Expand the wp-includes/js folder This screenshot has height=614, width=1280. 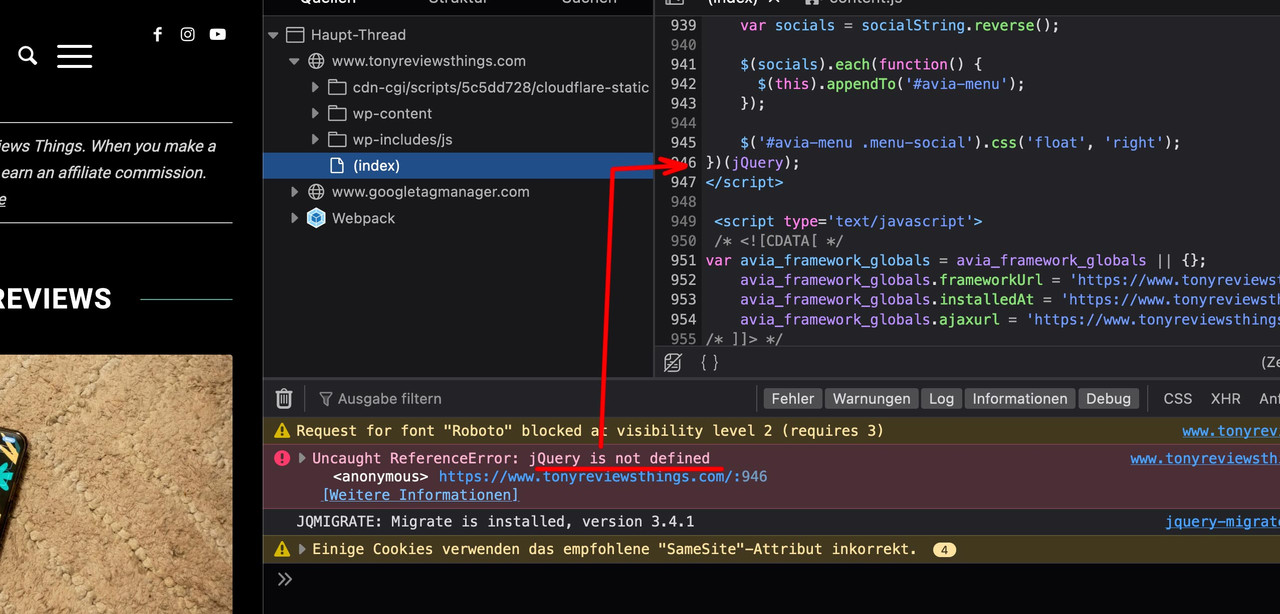pos(315,140)
